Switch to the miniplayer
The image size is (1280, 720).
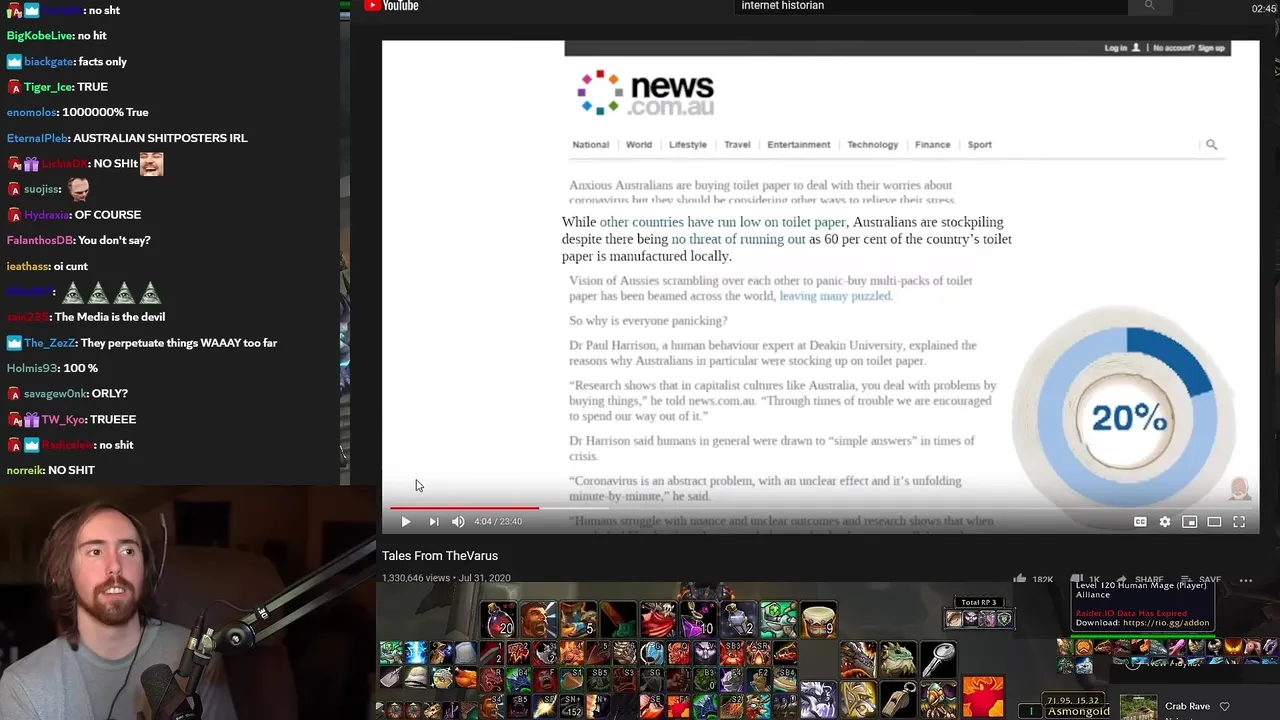tap(1189, 521)
